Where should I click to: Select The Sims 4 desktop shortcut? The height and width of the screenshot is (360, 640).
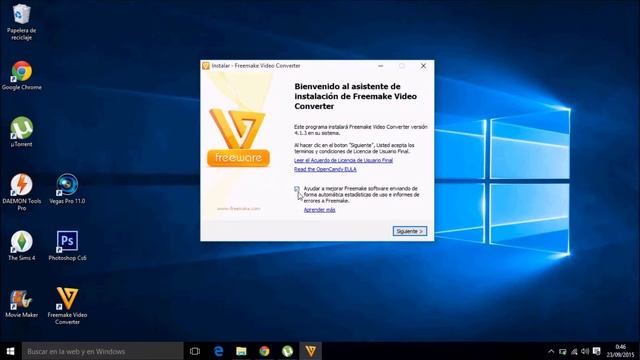[21, 245]
